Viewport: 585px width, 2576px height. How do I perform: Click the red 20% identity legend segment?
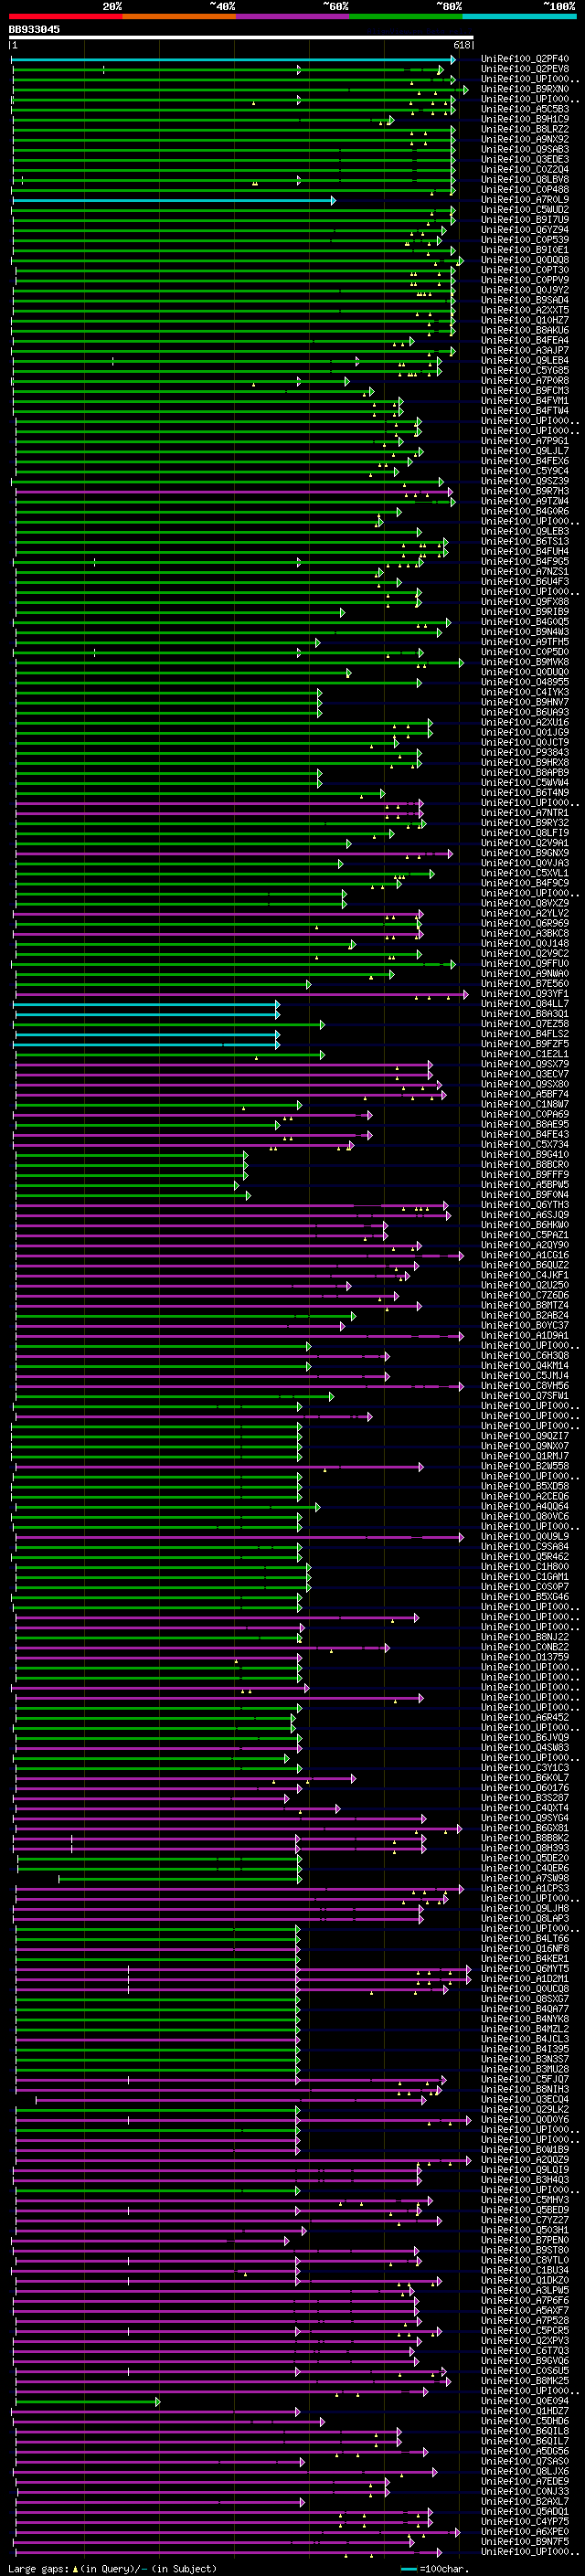click(65, 16)
